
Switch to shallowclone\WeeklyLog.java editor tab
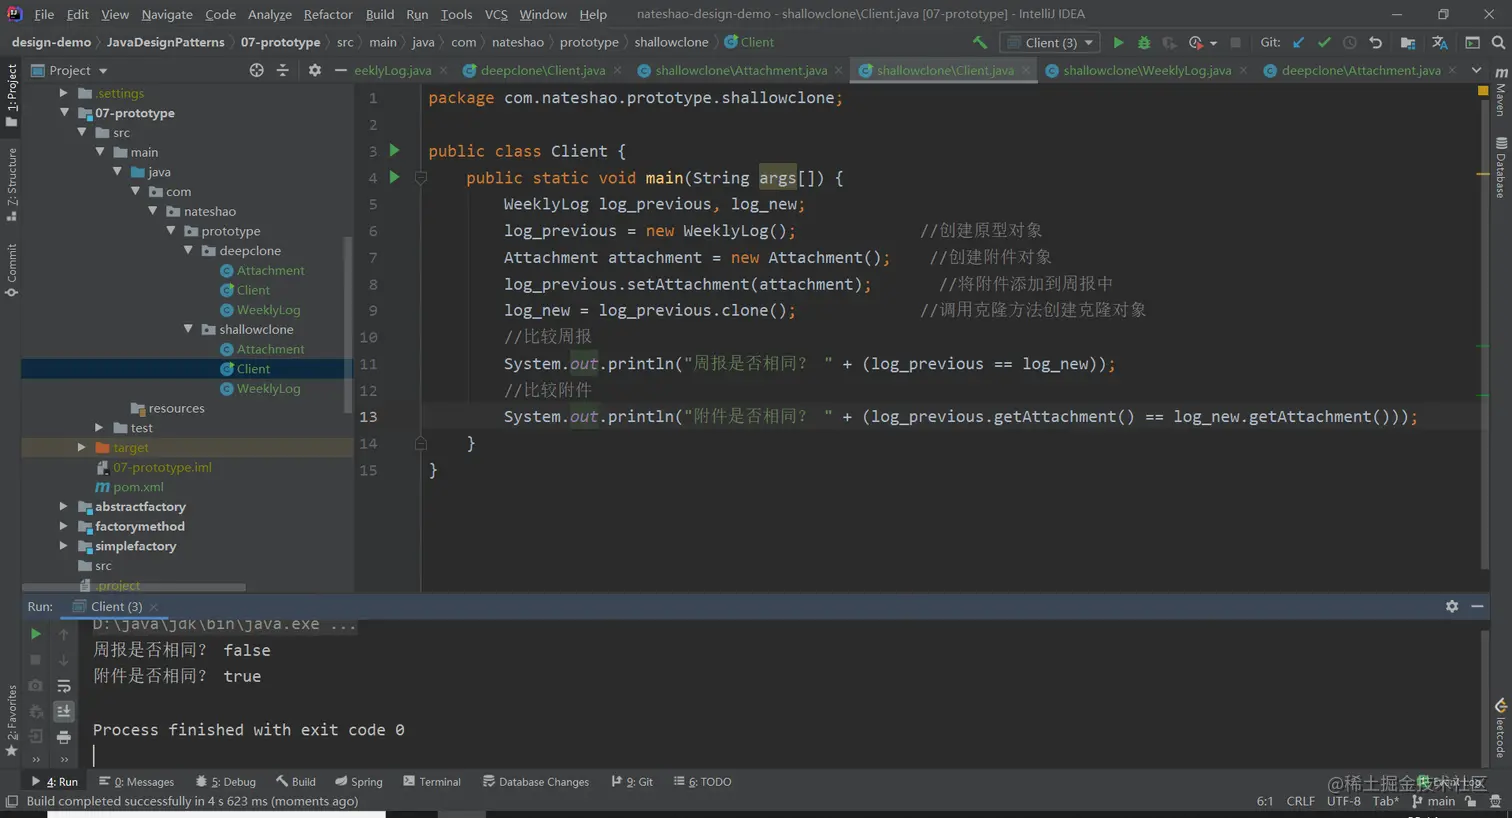pyautogui.click(x=1147, y=70)
